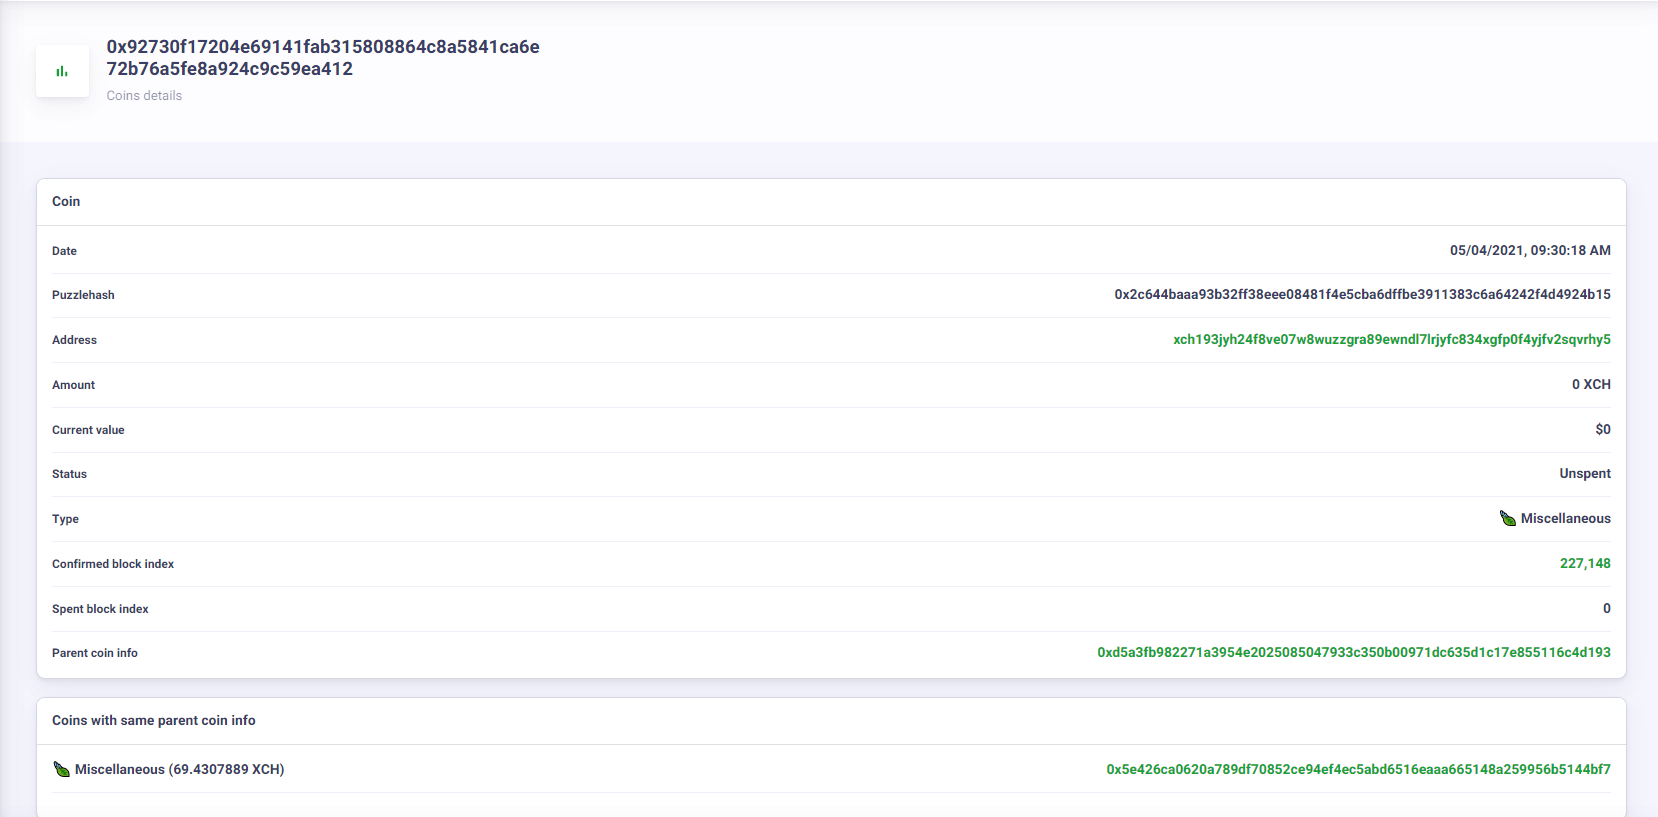Click the Miscellaneous (69.4307889 XCH) label
Image resolution: width=1658 pixels, height=817 pixels.
coord(180,770)
